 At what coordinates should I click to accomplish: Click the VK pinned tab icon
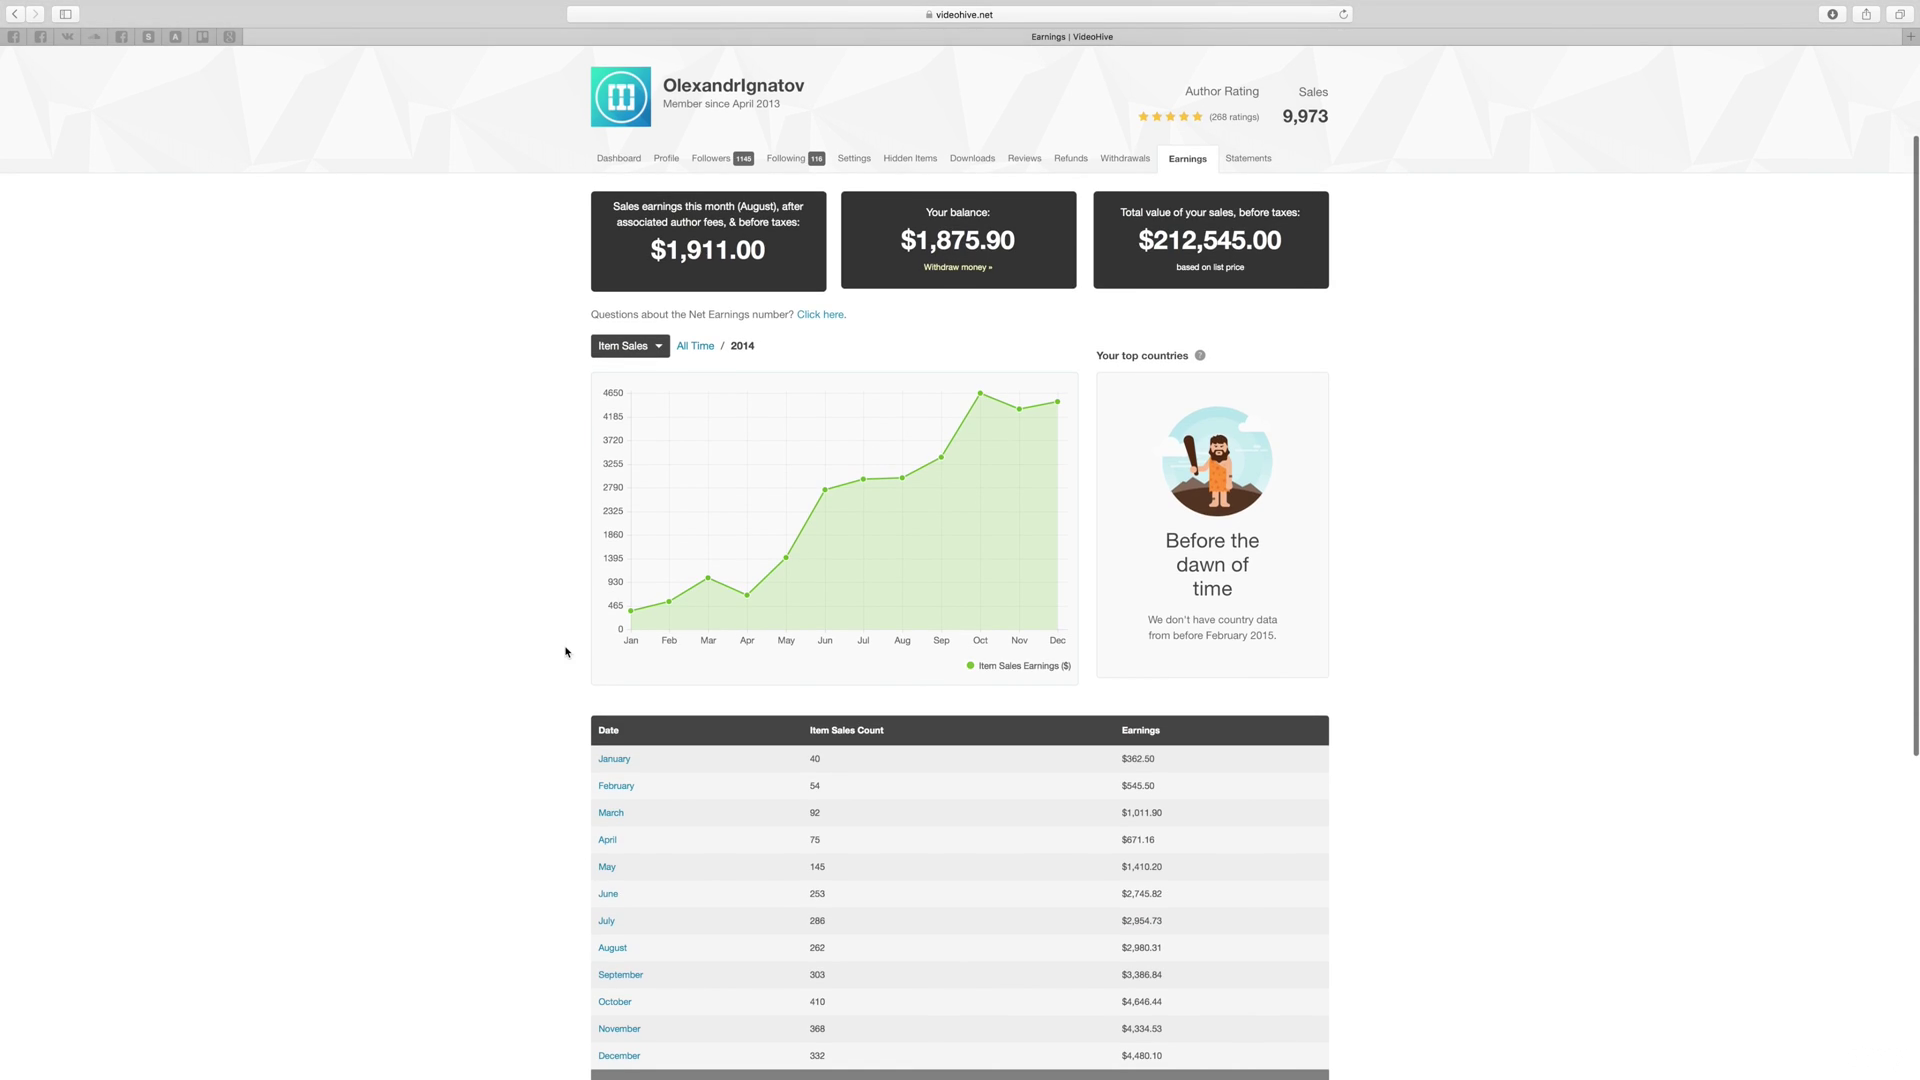pos(67,36)
